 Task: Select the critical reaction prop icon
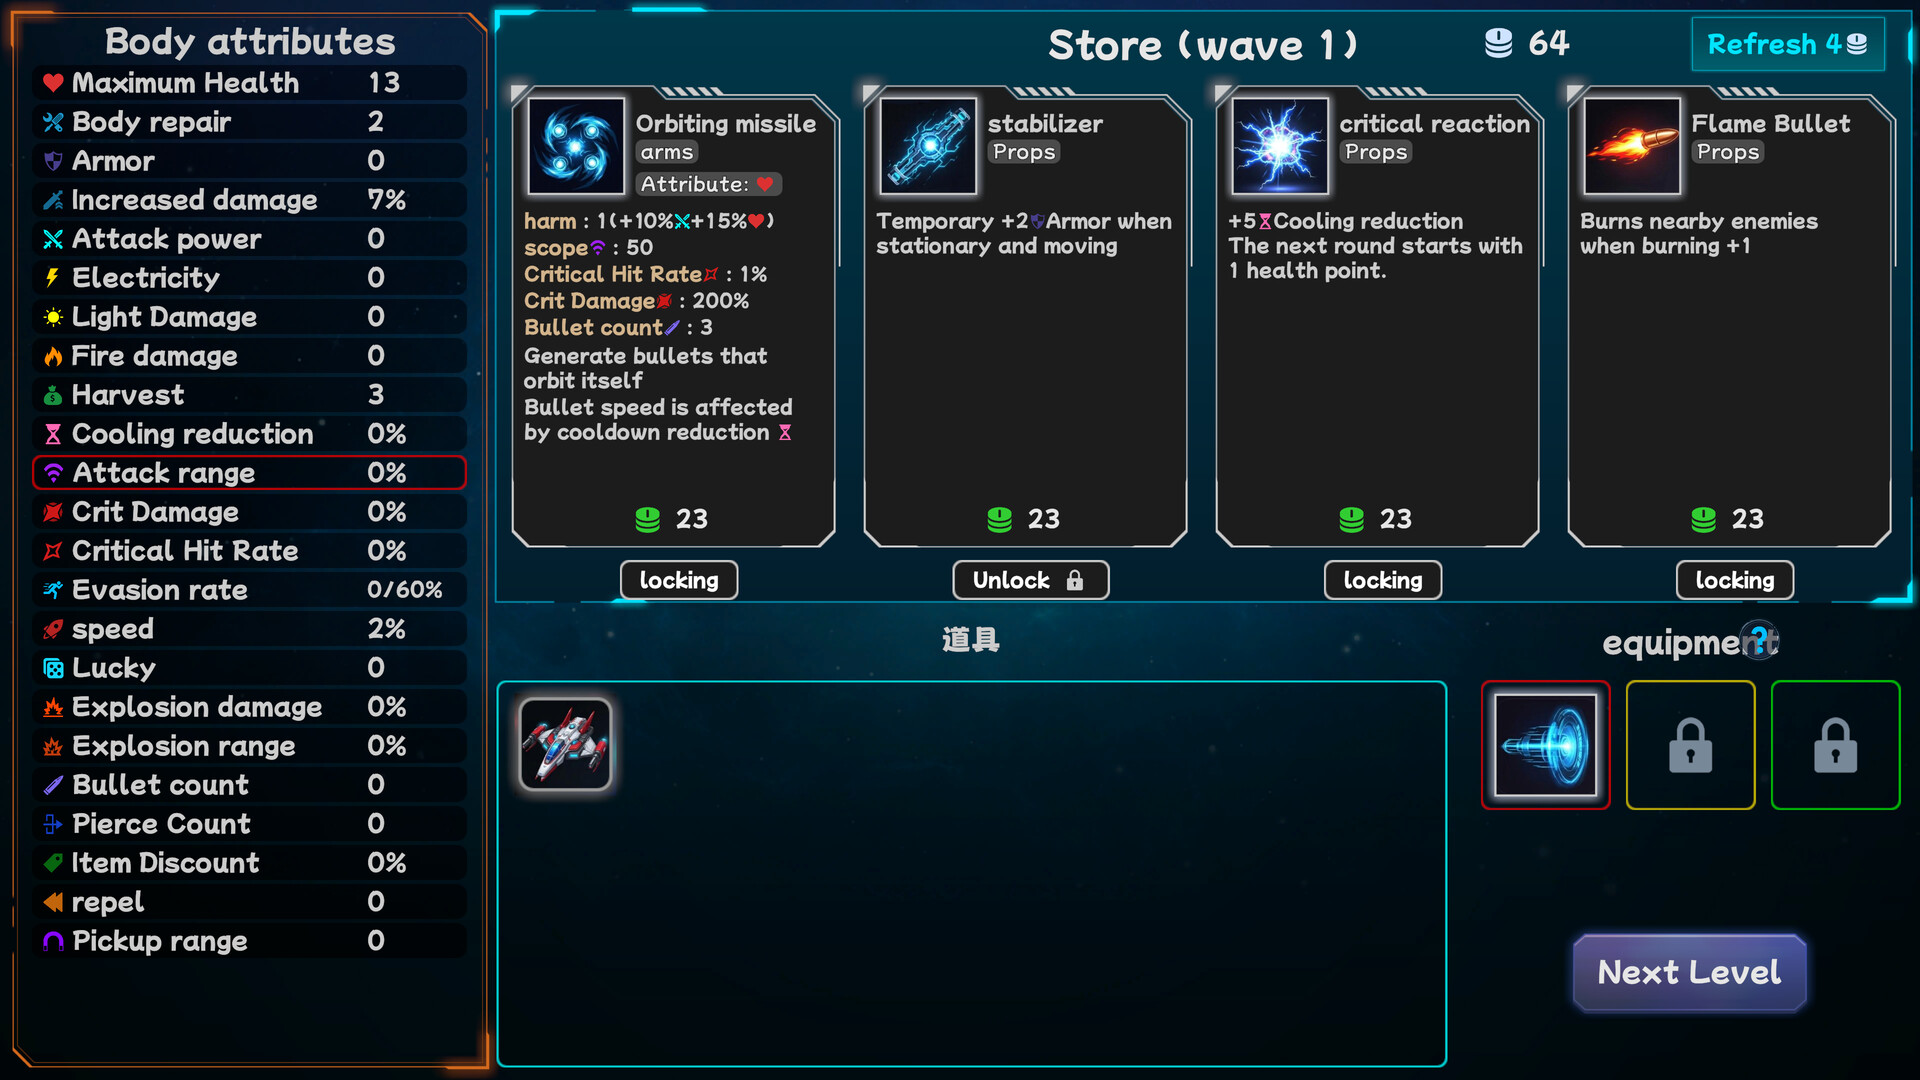(x=1280, y=146)
